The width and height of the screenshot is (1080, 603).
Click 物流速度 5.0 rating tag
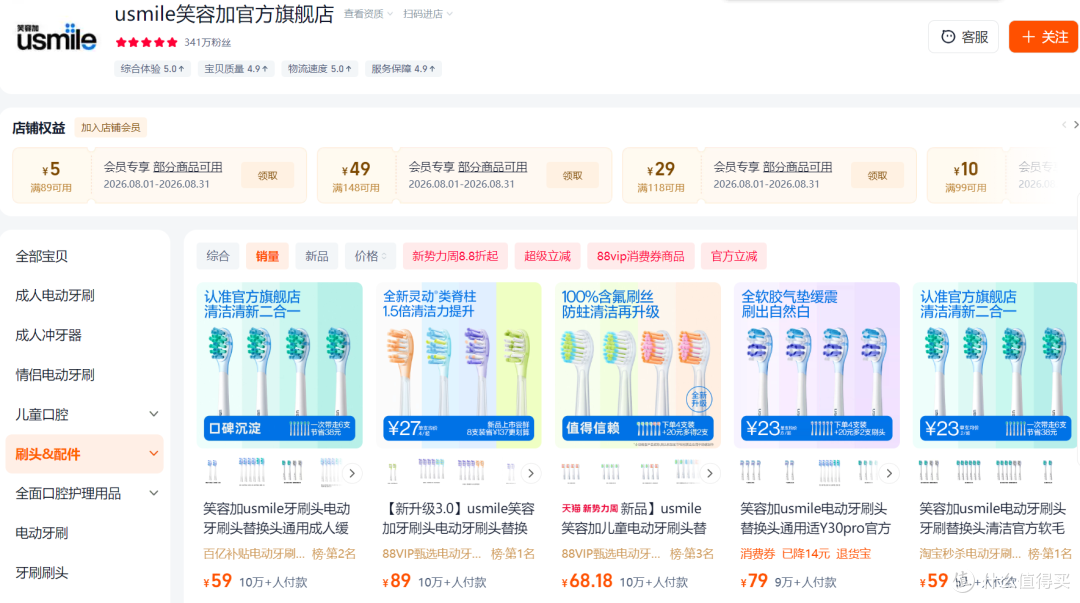(320, 69)
